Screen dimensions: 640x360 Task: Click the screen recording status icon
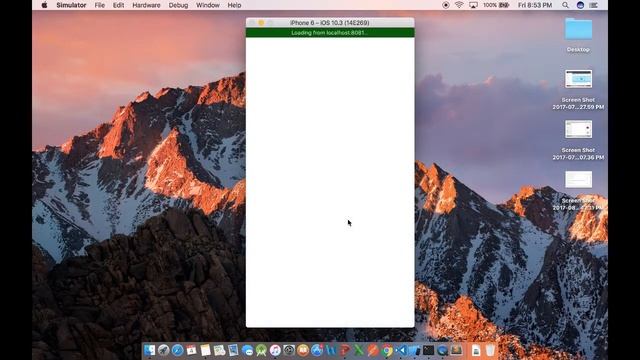click(x=446, y=5)
